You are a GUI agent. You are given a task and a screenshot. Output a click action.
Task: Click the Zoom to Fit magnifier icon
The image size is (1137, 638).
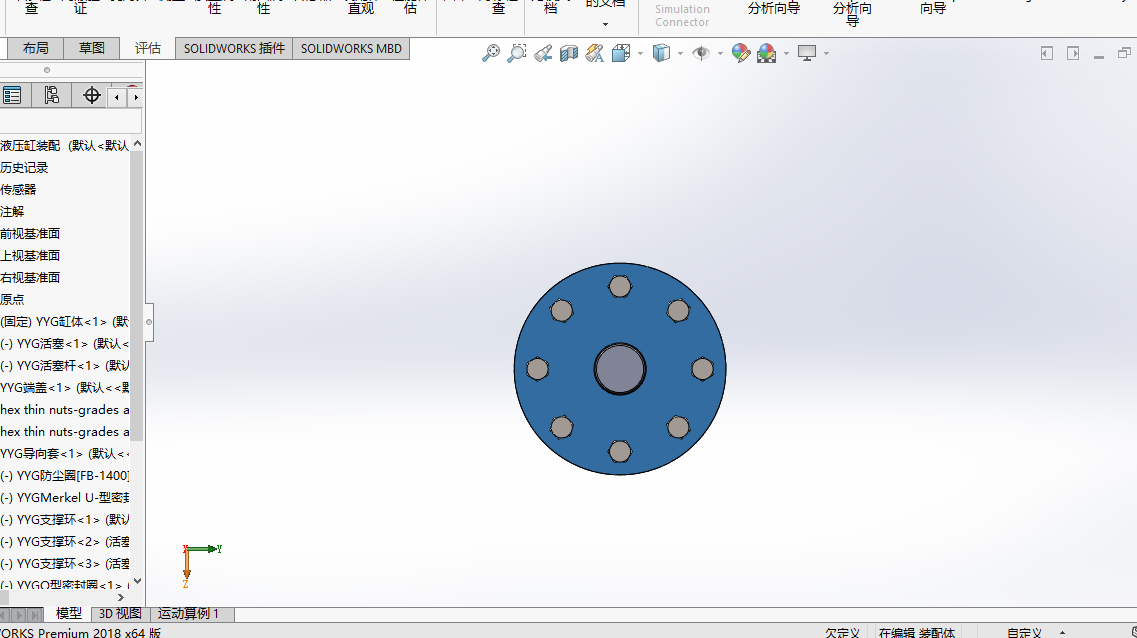pos(491,53)
